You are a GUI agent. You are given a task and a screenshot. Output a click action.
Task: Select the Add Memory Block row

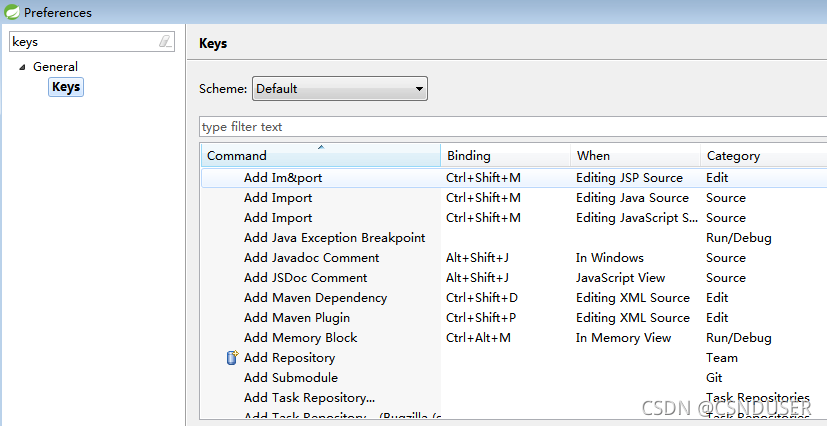514,338
